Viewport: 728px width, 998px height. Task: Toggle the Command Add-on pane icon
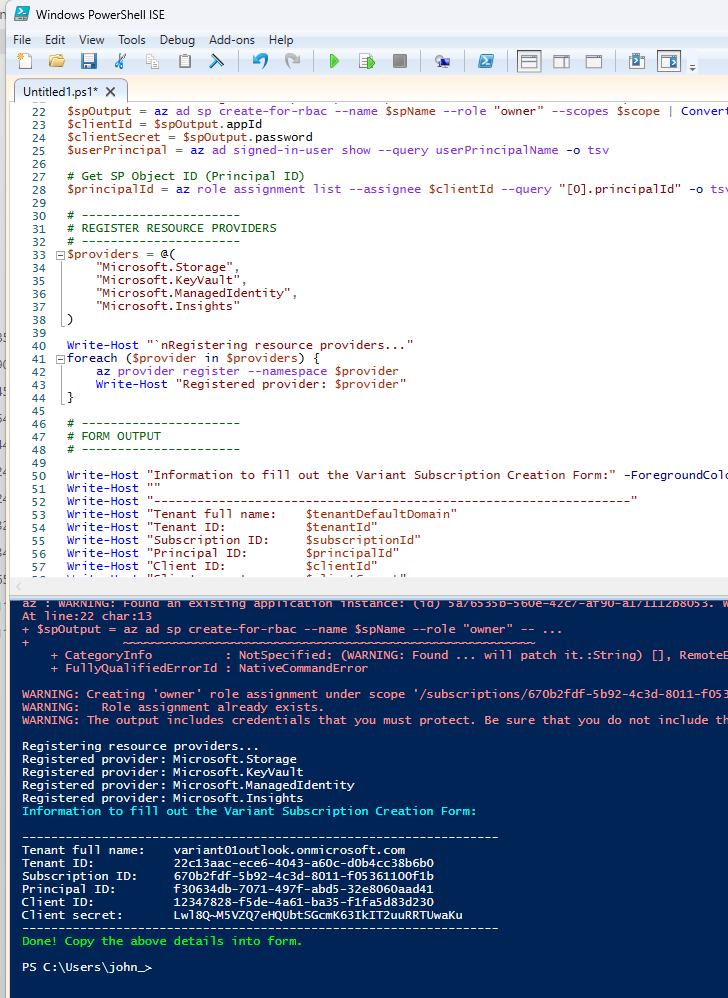click(669, 61)
